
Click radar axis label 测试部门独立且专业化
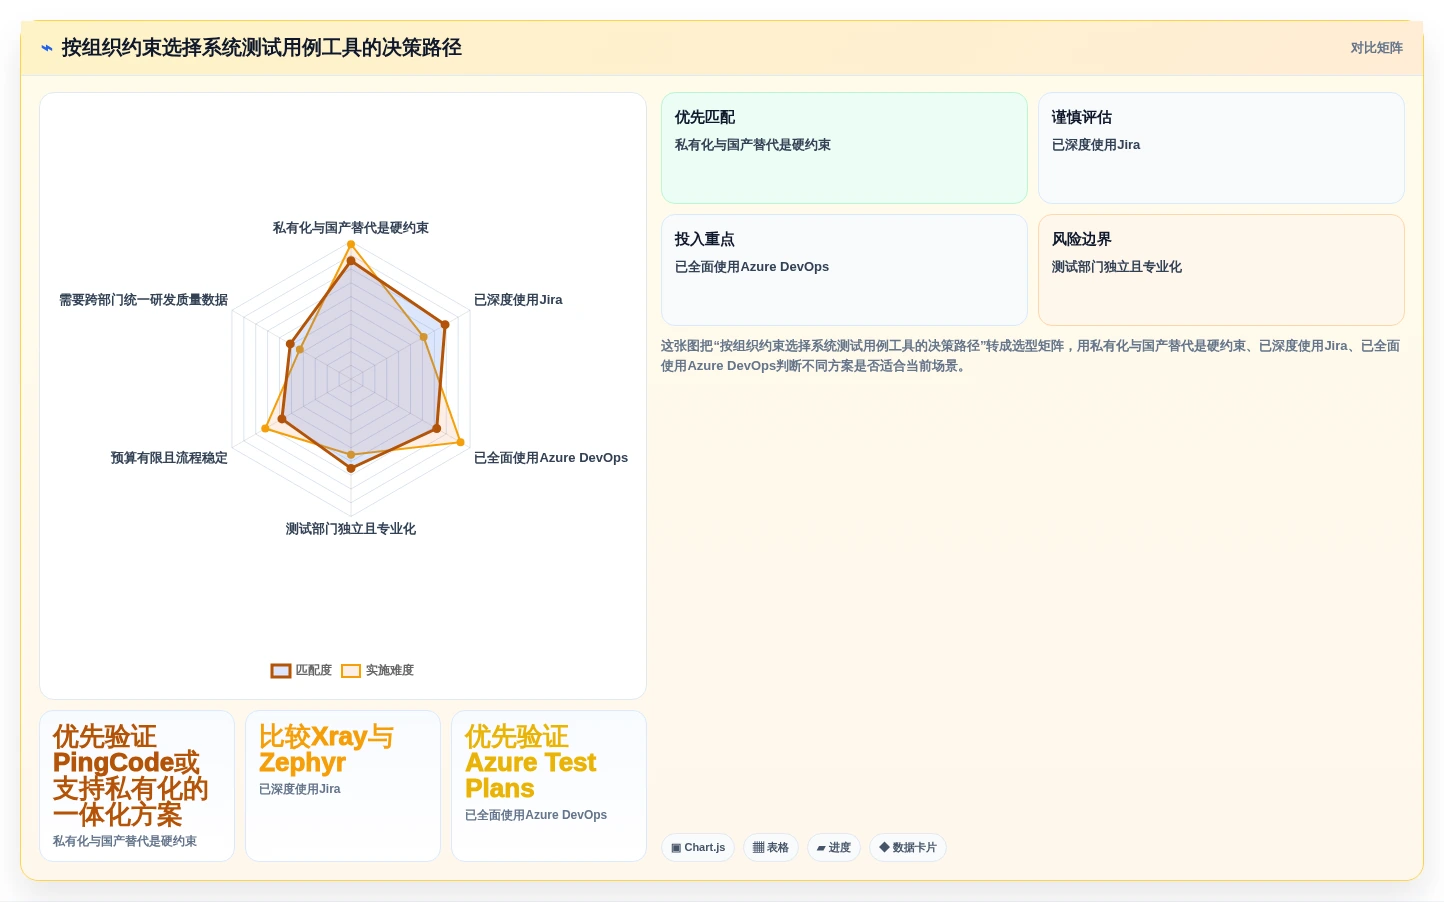(x=351, y=529)
